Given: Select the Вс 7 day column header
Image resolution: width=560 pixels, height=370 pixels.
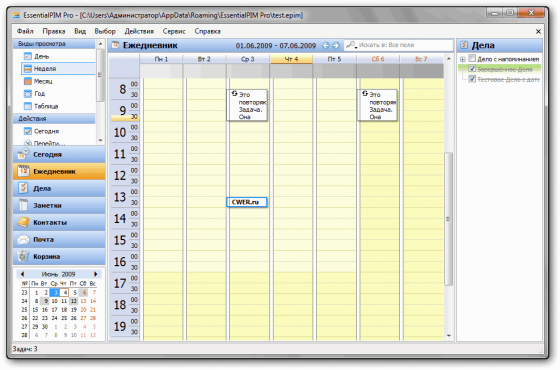Looking at the screenshot, I should [x=421, y=59].
